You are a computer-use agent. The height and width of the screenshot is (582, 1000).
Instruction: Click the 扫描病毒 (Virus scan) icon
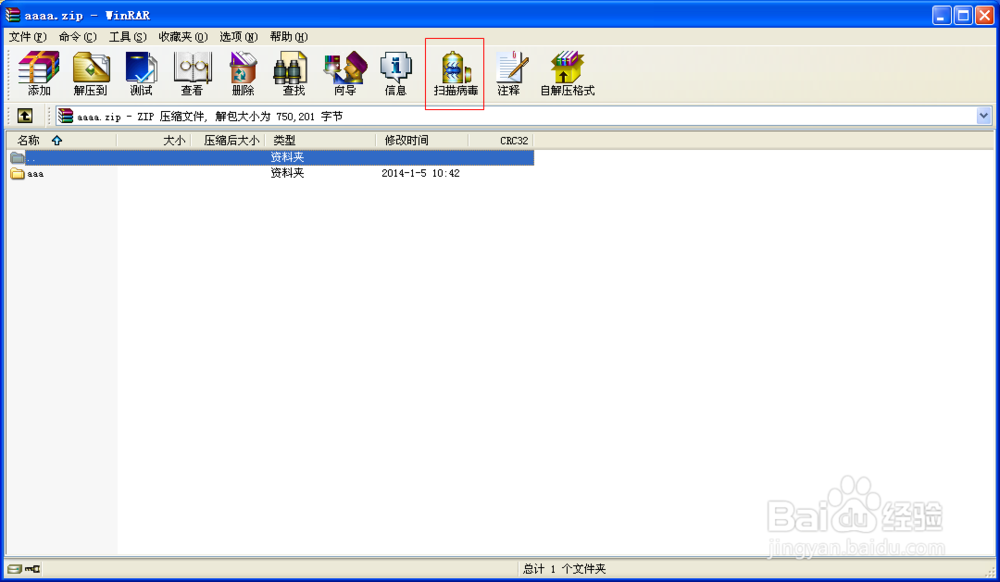[x=455, y=73]
